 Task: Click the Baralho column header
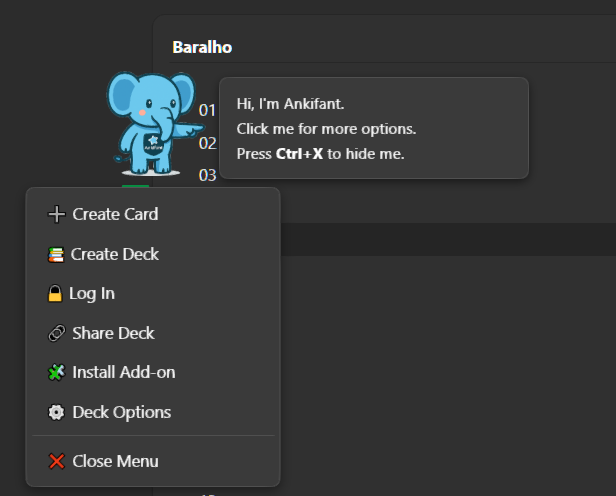click(202, 47)
